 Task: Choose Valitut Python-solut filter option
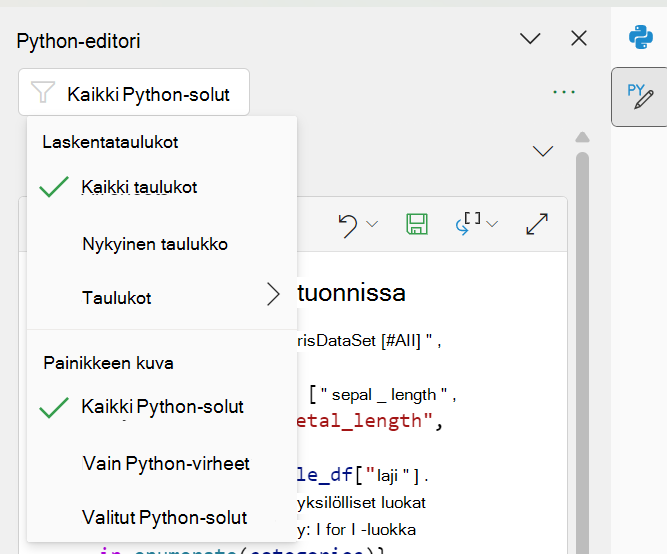point(162,517)
